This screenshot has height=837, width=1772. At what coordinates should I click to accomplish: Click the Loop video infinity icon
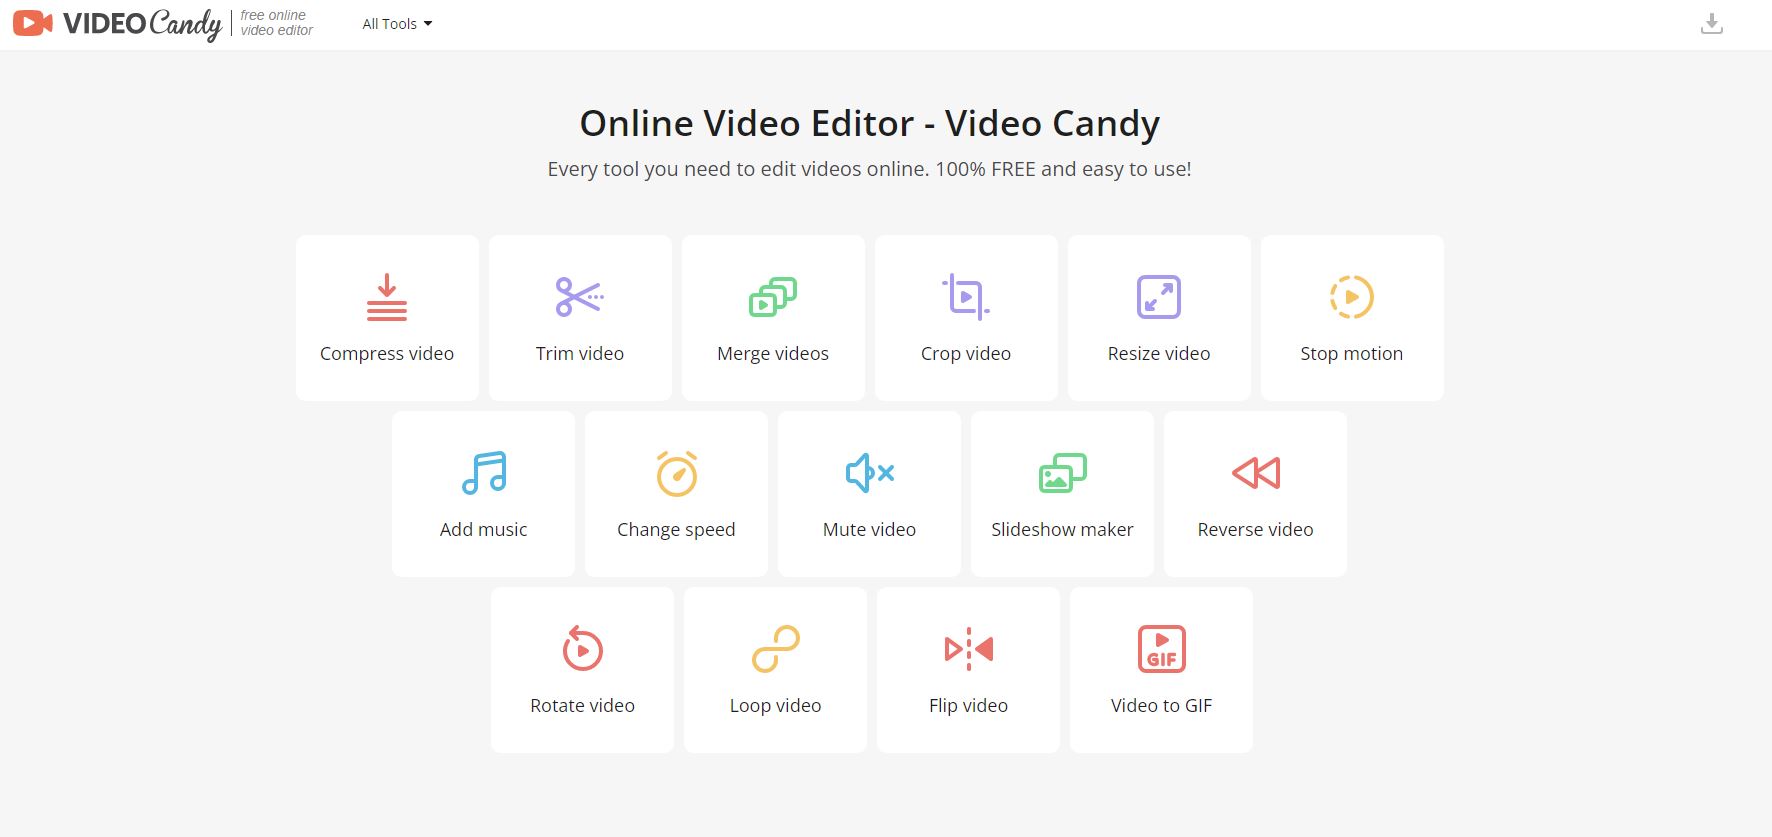pyautogui.click(x=776, y=649)
